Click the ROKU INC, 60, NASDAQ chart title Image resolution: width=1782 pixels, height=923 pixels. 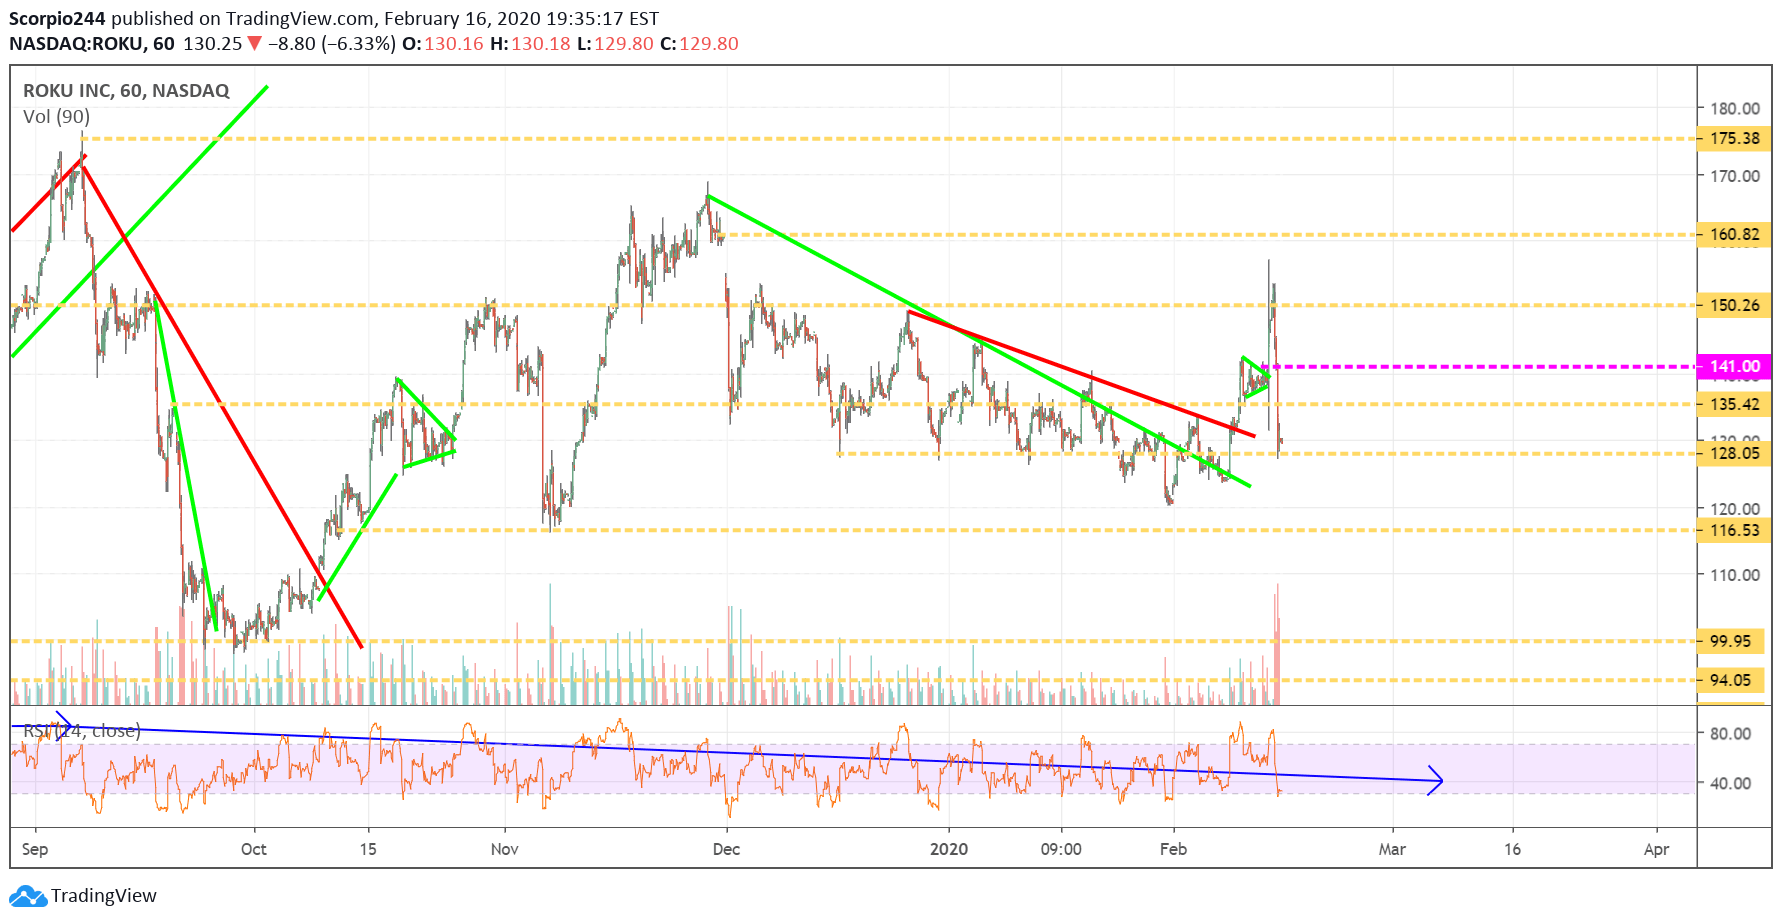pos(126,91)
